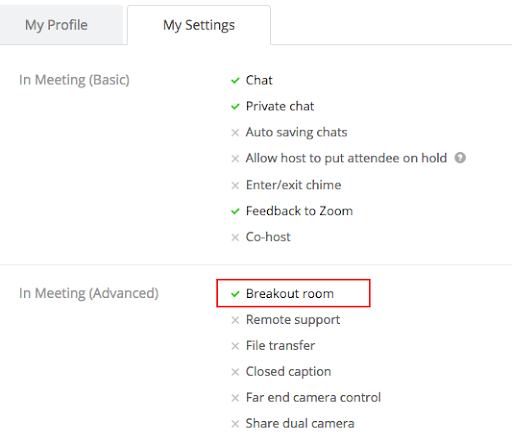Viewport: 512px width, 446px height.
Task: Click the Allow host to put attendee on hold text
Action: (346, 158)
